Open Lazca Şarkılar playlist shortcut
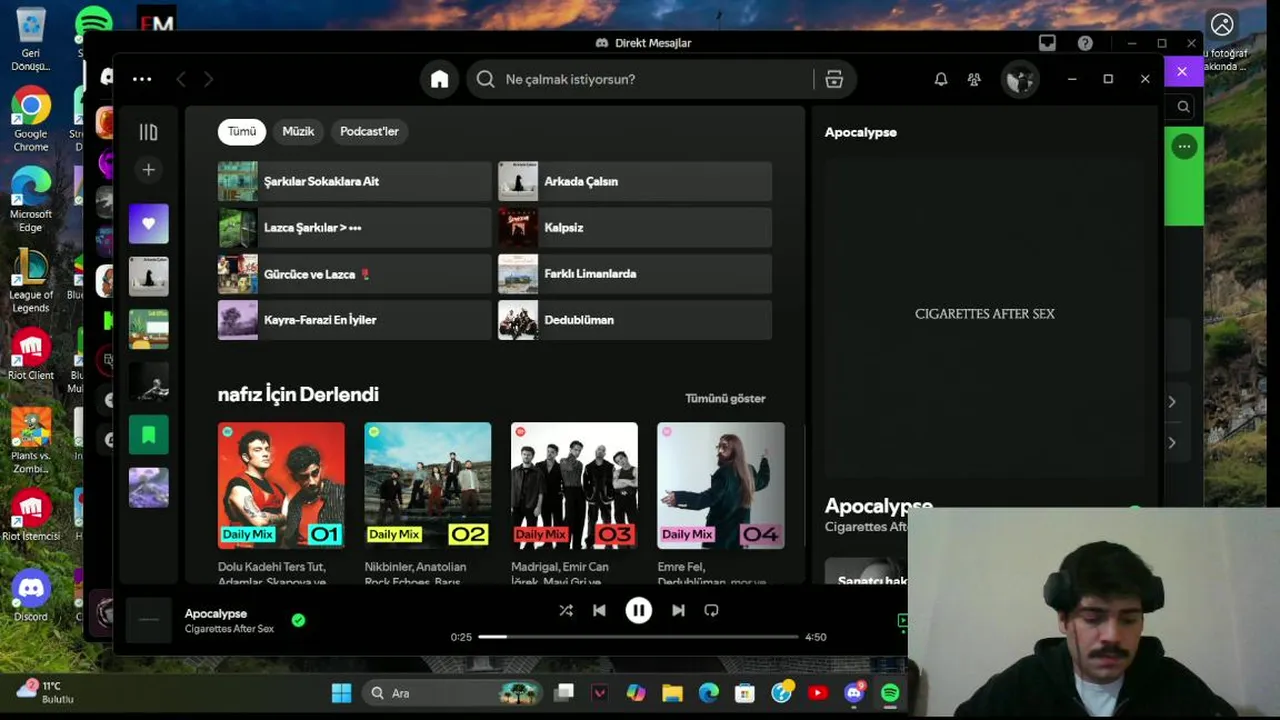This screenshot has width=1280, height=720. (355, 228)
